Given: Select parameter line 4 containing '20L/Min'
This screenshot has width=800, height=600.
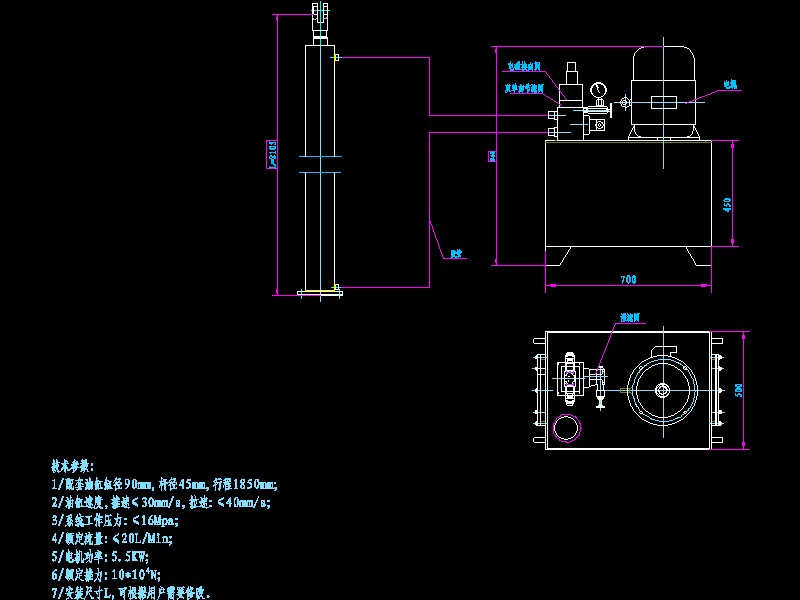Looking at the screenshot, I should click(x=112, y=538).
